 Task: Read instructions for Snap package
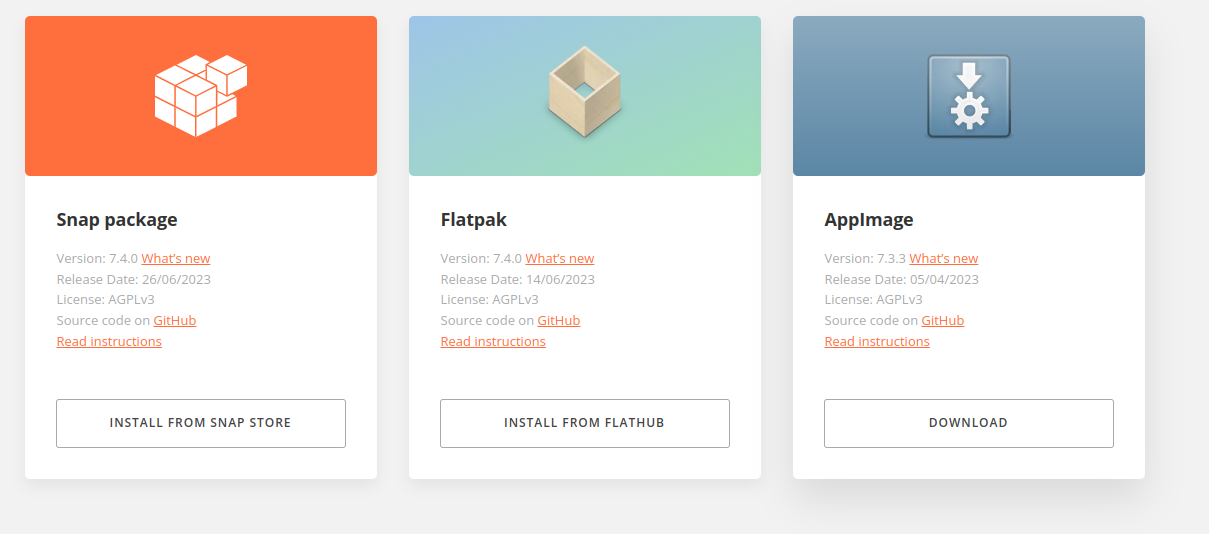click(x=109, y=341)
